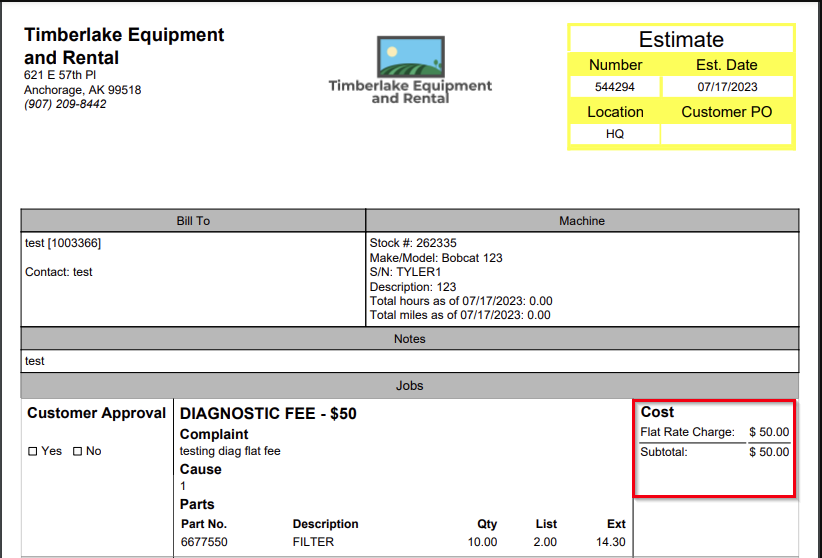Image resolution: width=822 pixels, height=558 pixels.
Task: Click the Timberlake Equipment logo image
Action: [x=410, y=70]
